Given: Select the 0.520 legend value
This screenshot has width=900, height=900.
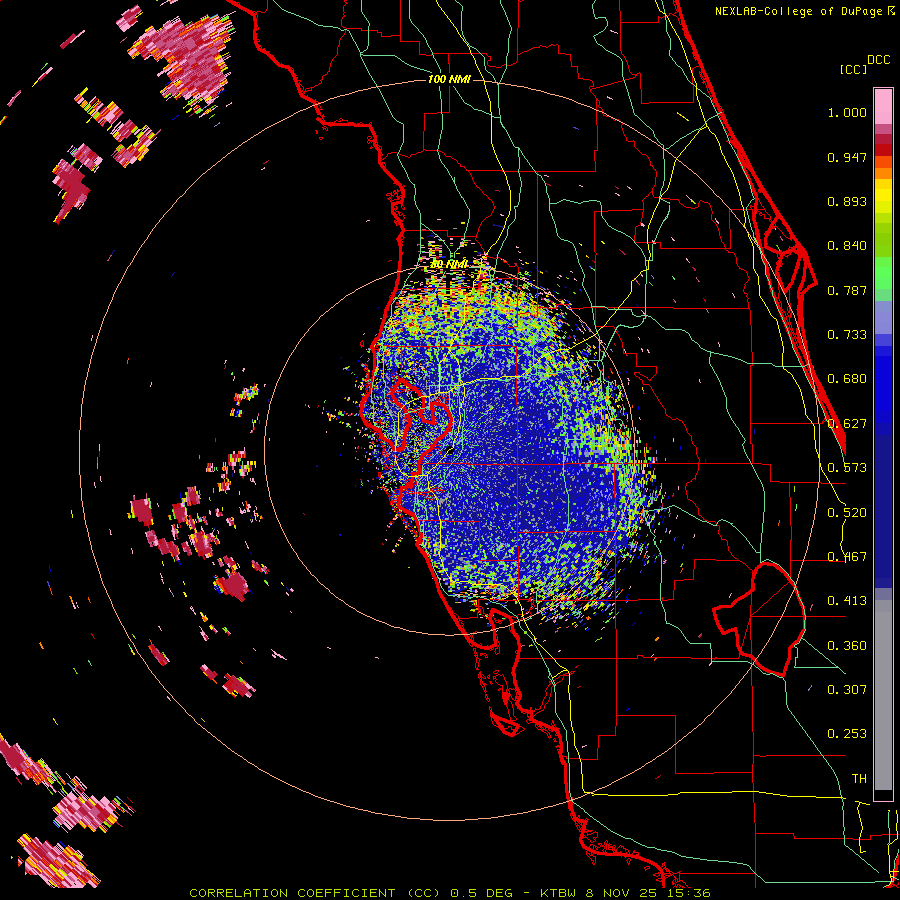Looking at the screenshot, I should [847, 513].
